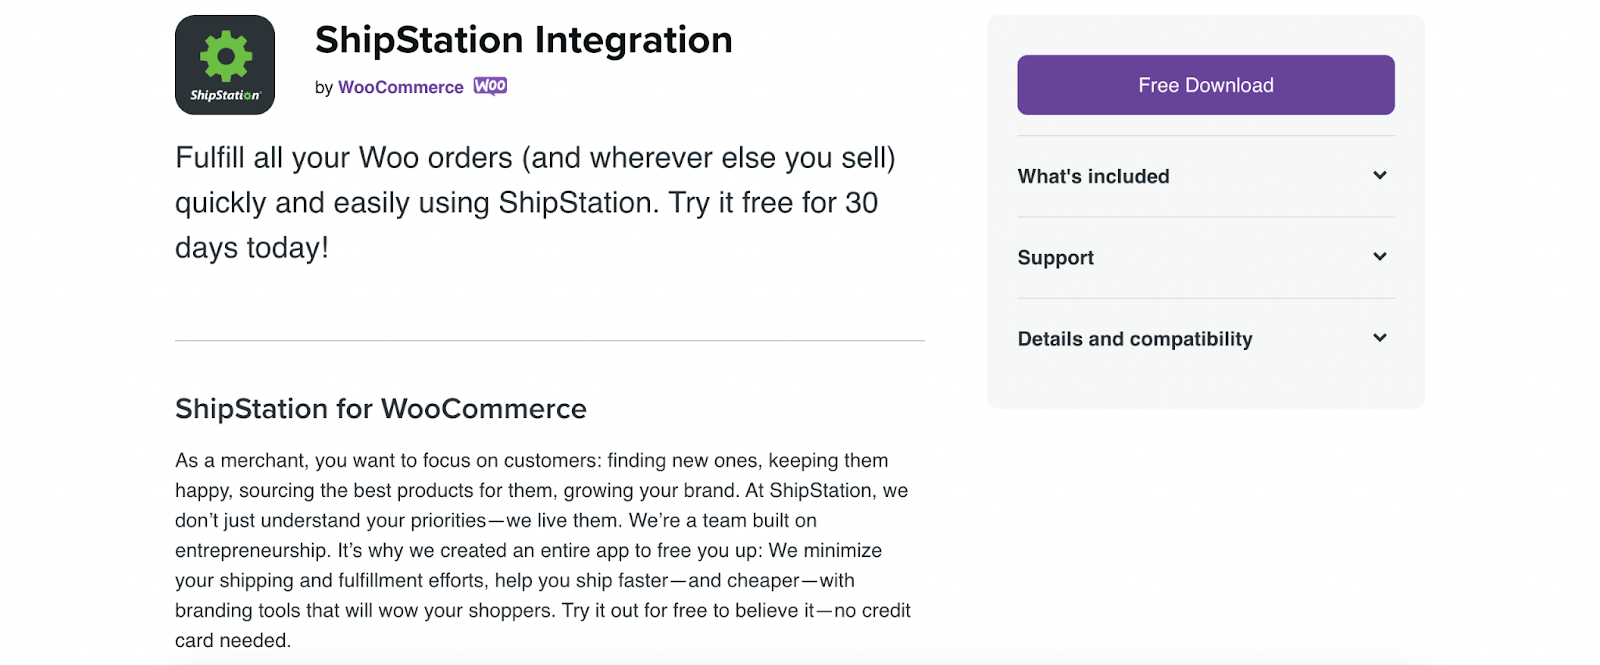1600x665 pixels.
Task: Open the WooCommerce vendor link
Action: click(400, 87)
